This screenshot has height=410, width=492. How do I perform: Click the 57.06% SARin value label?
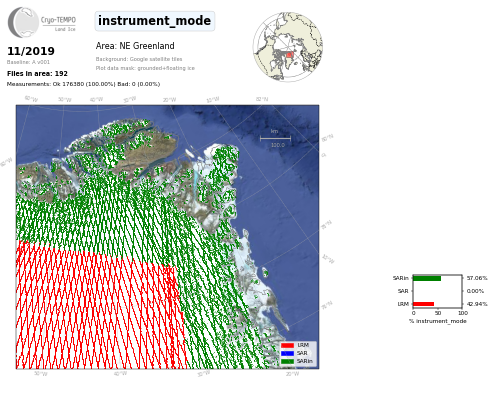(477, 278)
